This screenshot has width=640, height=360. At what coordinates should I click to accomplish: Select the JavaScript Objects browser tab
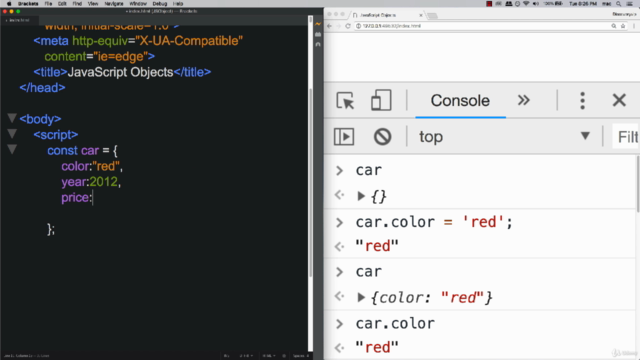pos(387,15)
